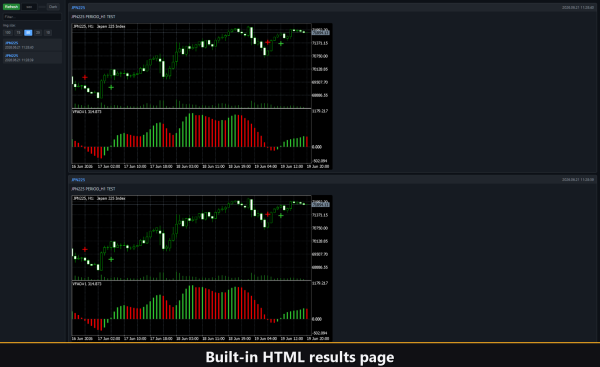Click JPN225 link in first result header
600x367 pixels.
(78, 8)
